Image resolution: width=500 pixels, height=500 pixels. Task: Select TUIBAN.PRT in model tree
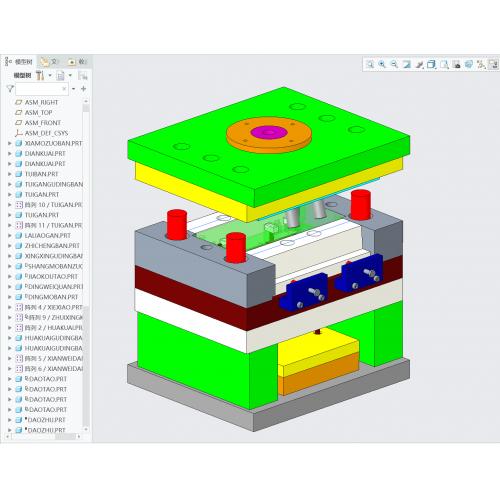[x=41, y=174]
